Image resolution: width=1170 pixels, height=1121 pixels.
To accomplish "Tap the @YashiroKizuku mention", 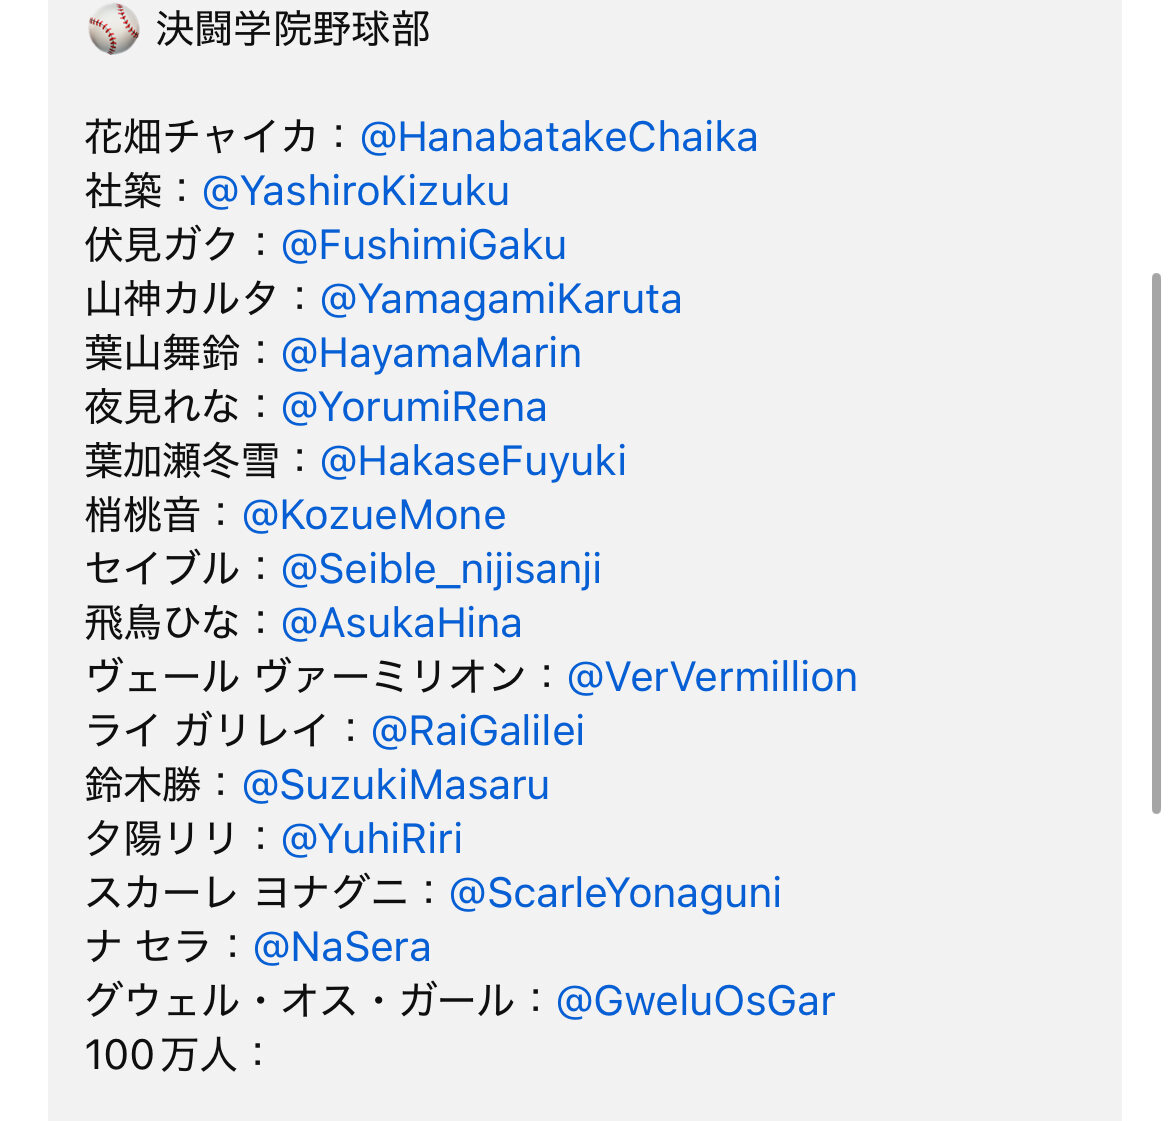I will click(x=355, y=191).
